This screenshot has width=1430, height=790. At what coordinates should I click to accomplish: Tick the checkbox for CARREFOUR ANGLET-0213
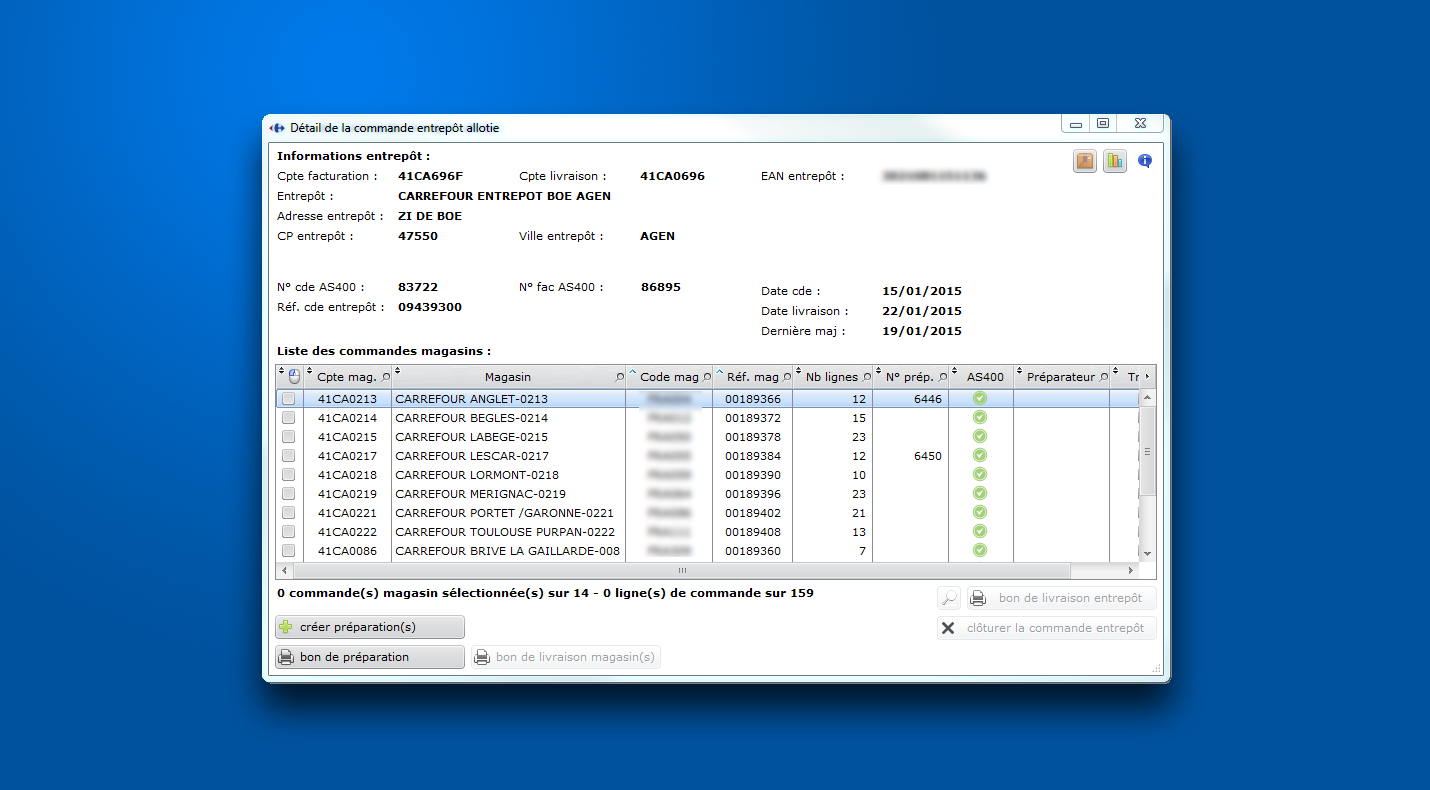coord(288,399)
